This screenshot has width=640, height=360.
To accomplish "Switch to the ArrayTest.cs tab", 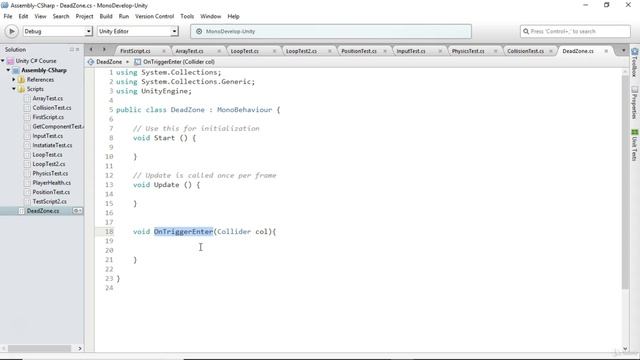I will pyautogui.click(x=189, y=51).
